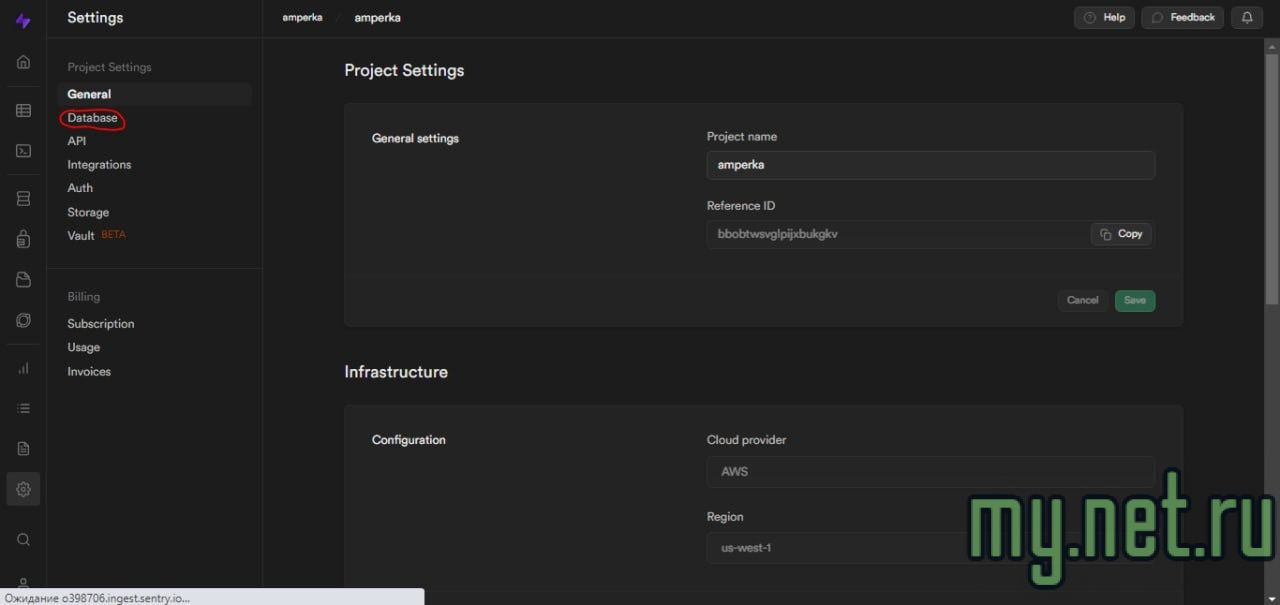1280x605 pixels.
Task: Click the Cancel button
Action: pos(1082,301)
